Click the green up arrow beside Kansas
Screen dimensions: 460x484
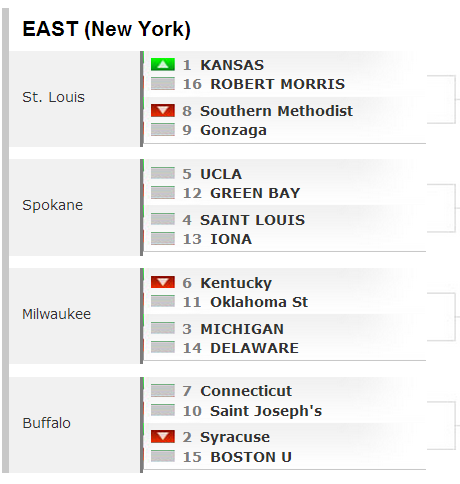point(163,64)
